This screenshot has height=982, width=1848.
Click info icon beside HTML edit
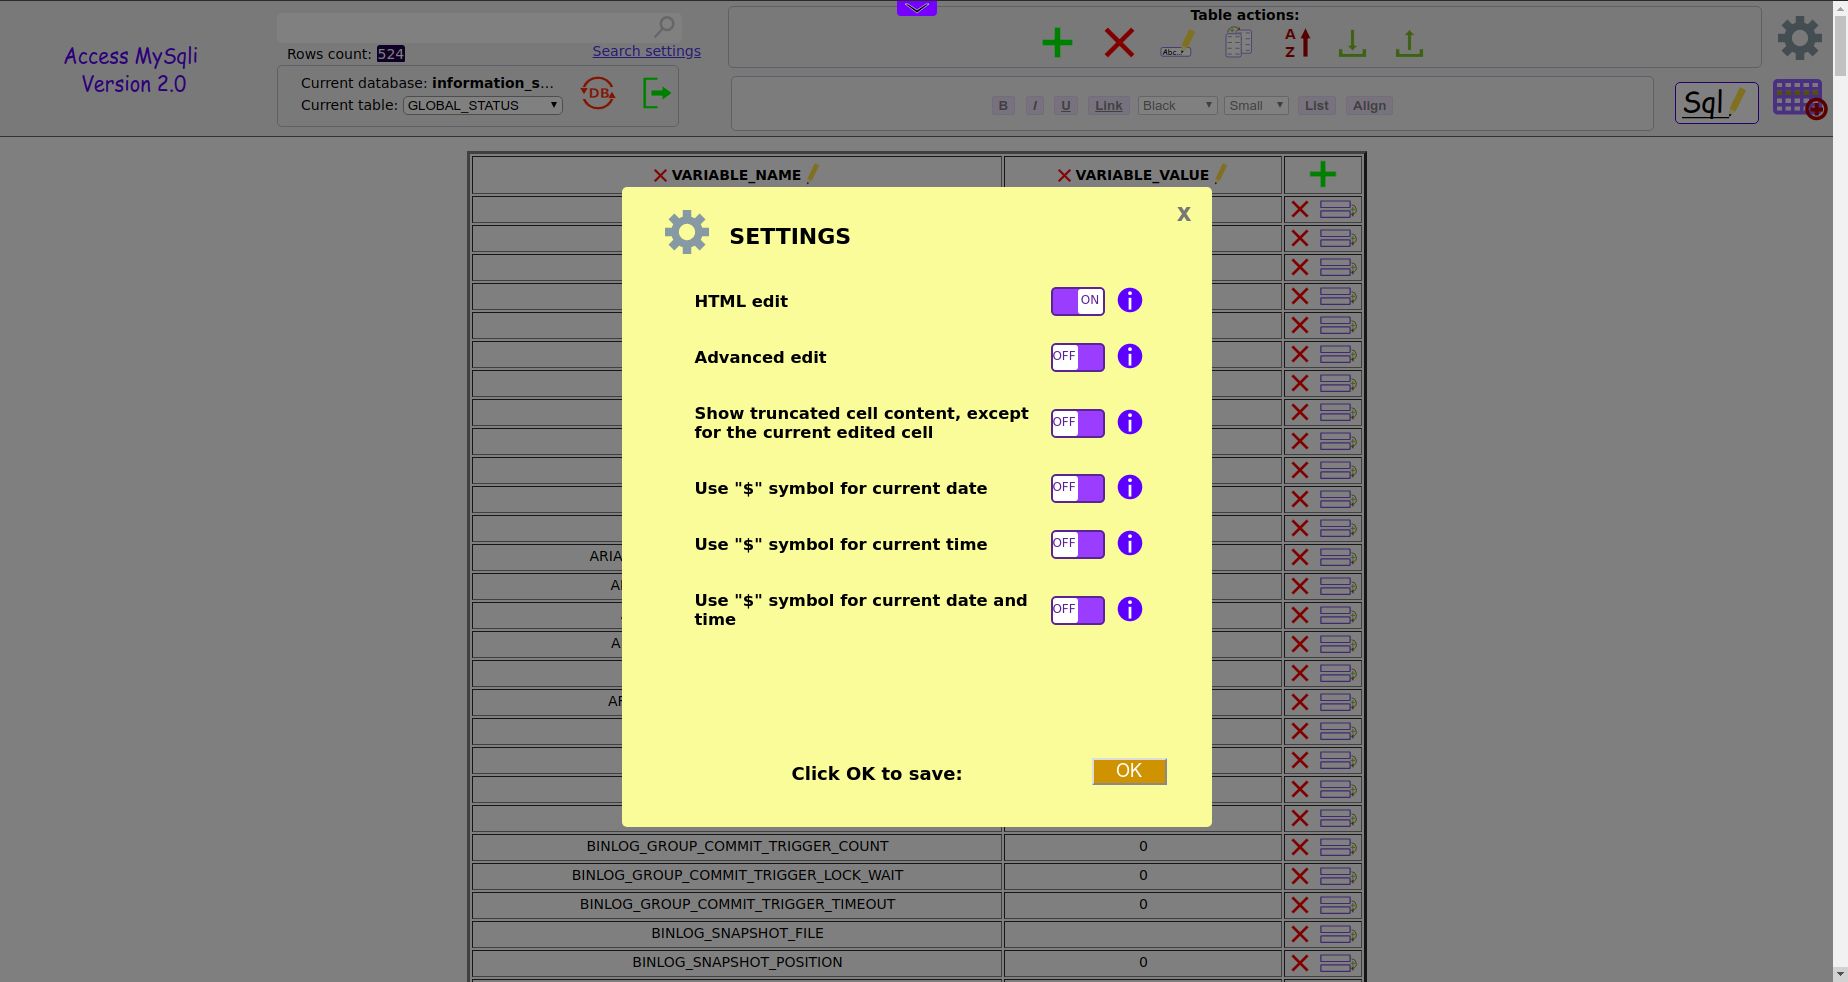(x=1130, y=300)
